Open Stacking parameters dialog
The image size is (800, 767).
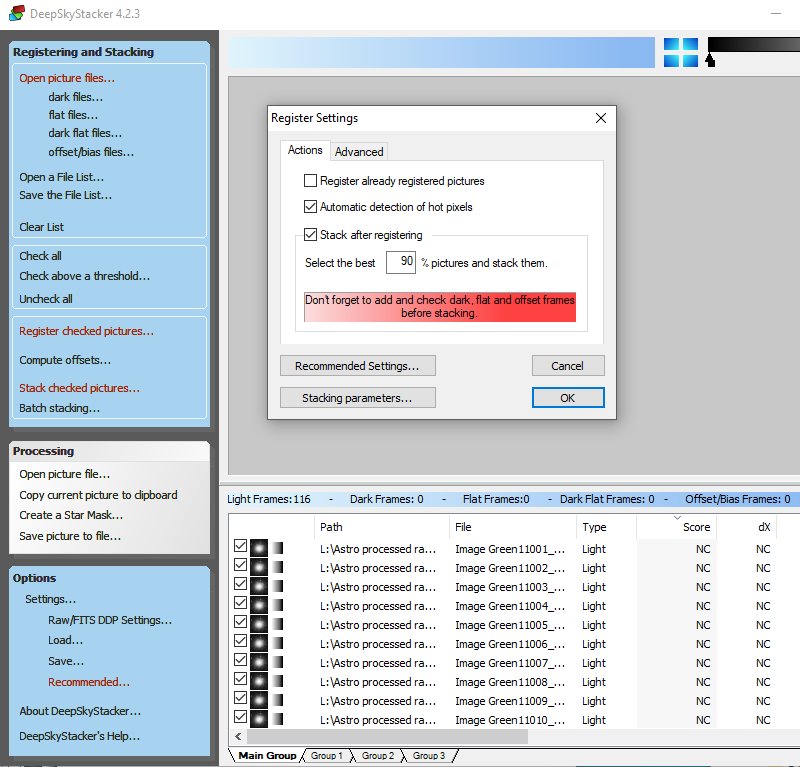click(x=358, y=398)
